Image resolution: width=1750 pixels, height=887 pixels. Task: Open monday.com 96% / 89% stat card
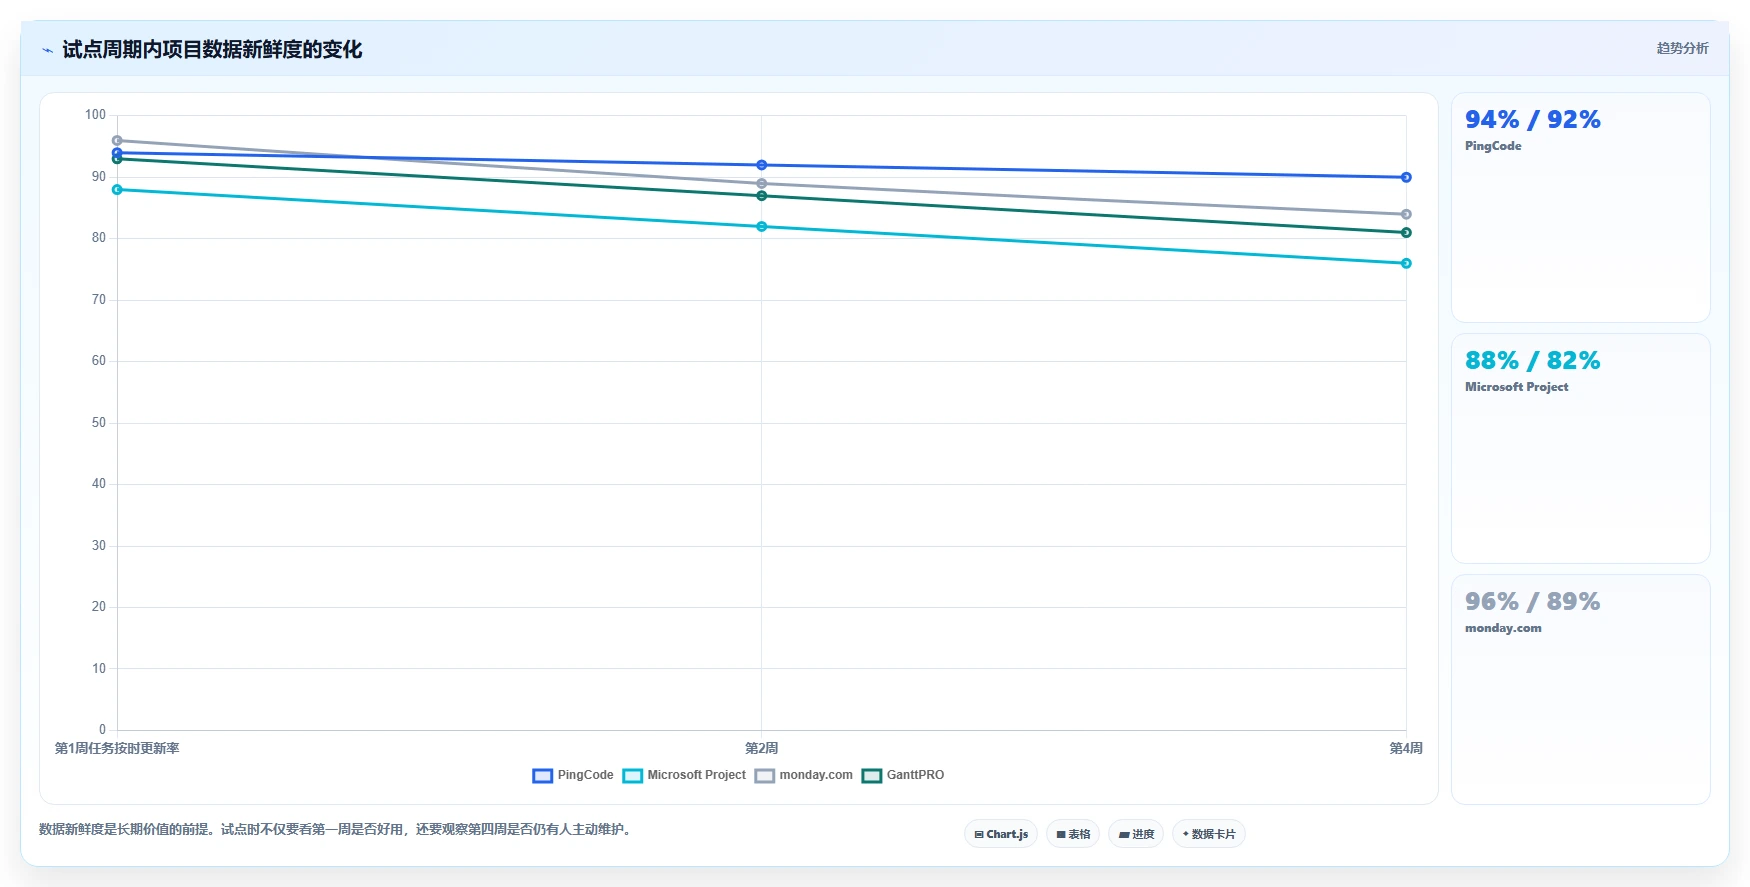tap(1580, 689)
